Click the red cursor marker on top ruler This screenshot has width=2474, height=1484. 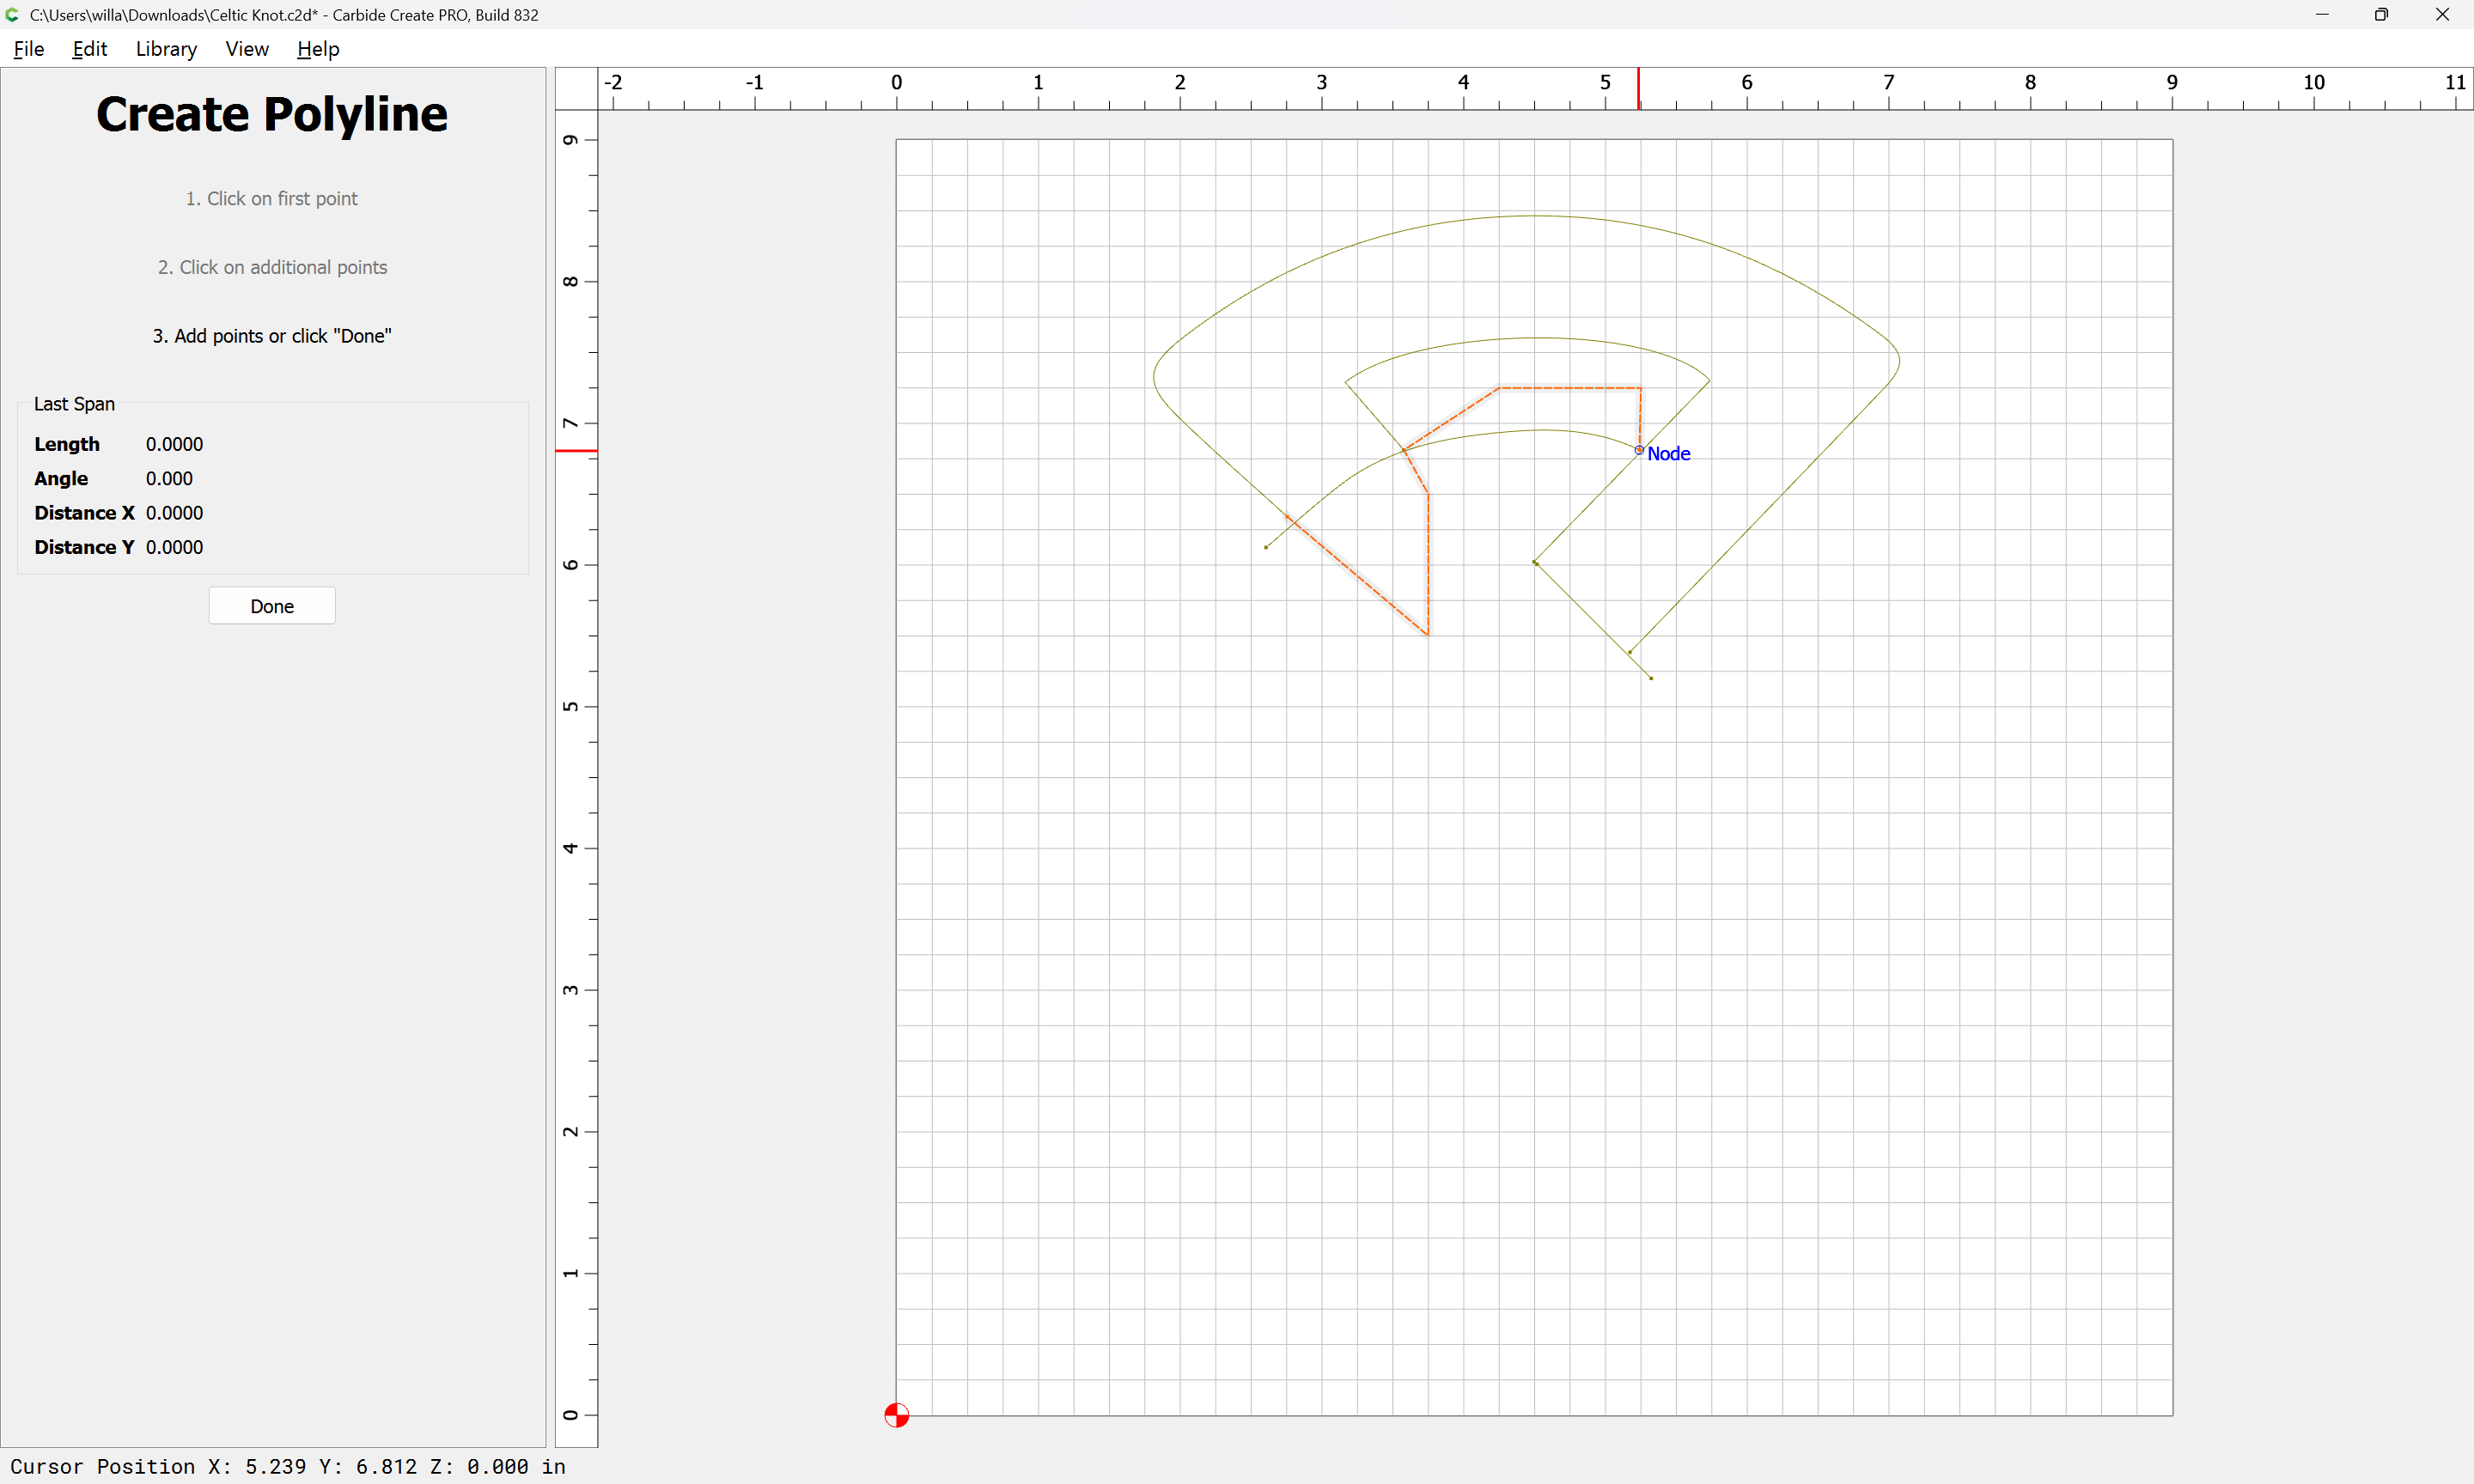[x=1638, y=88]
